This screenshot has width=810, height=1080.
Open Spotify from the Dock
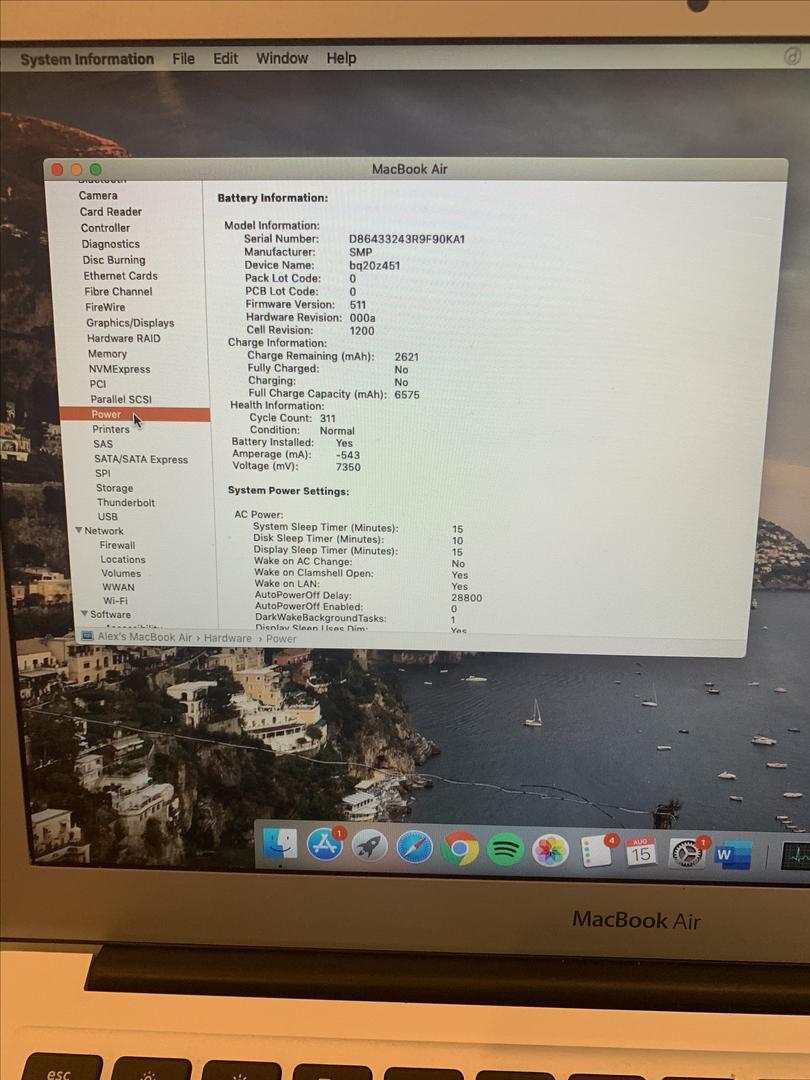[505, 850]
